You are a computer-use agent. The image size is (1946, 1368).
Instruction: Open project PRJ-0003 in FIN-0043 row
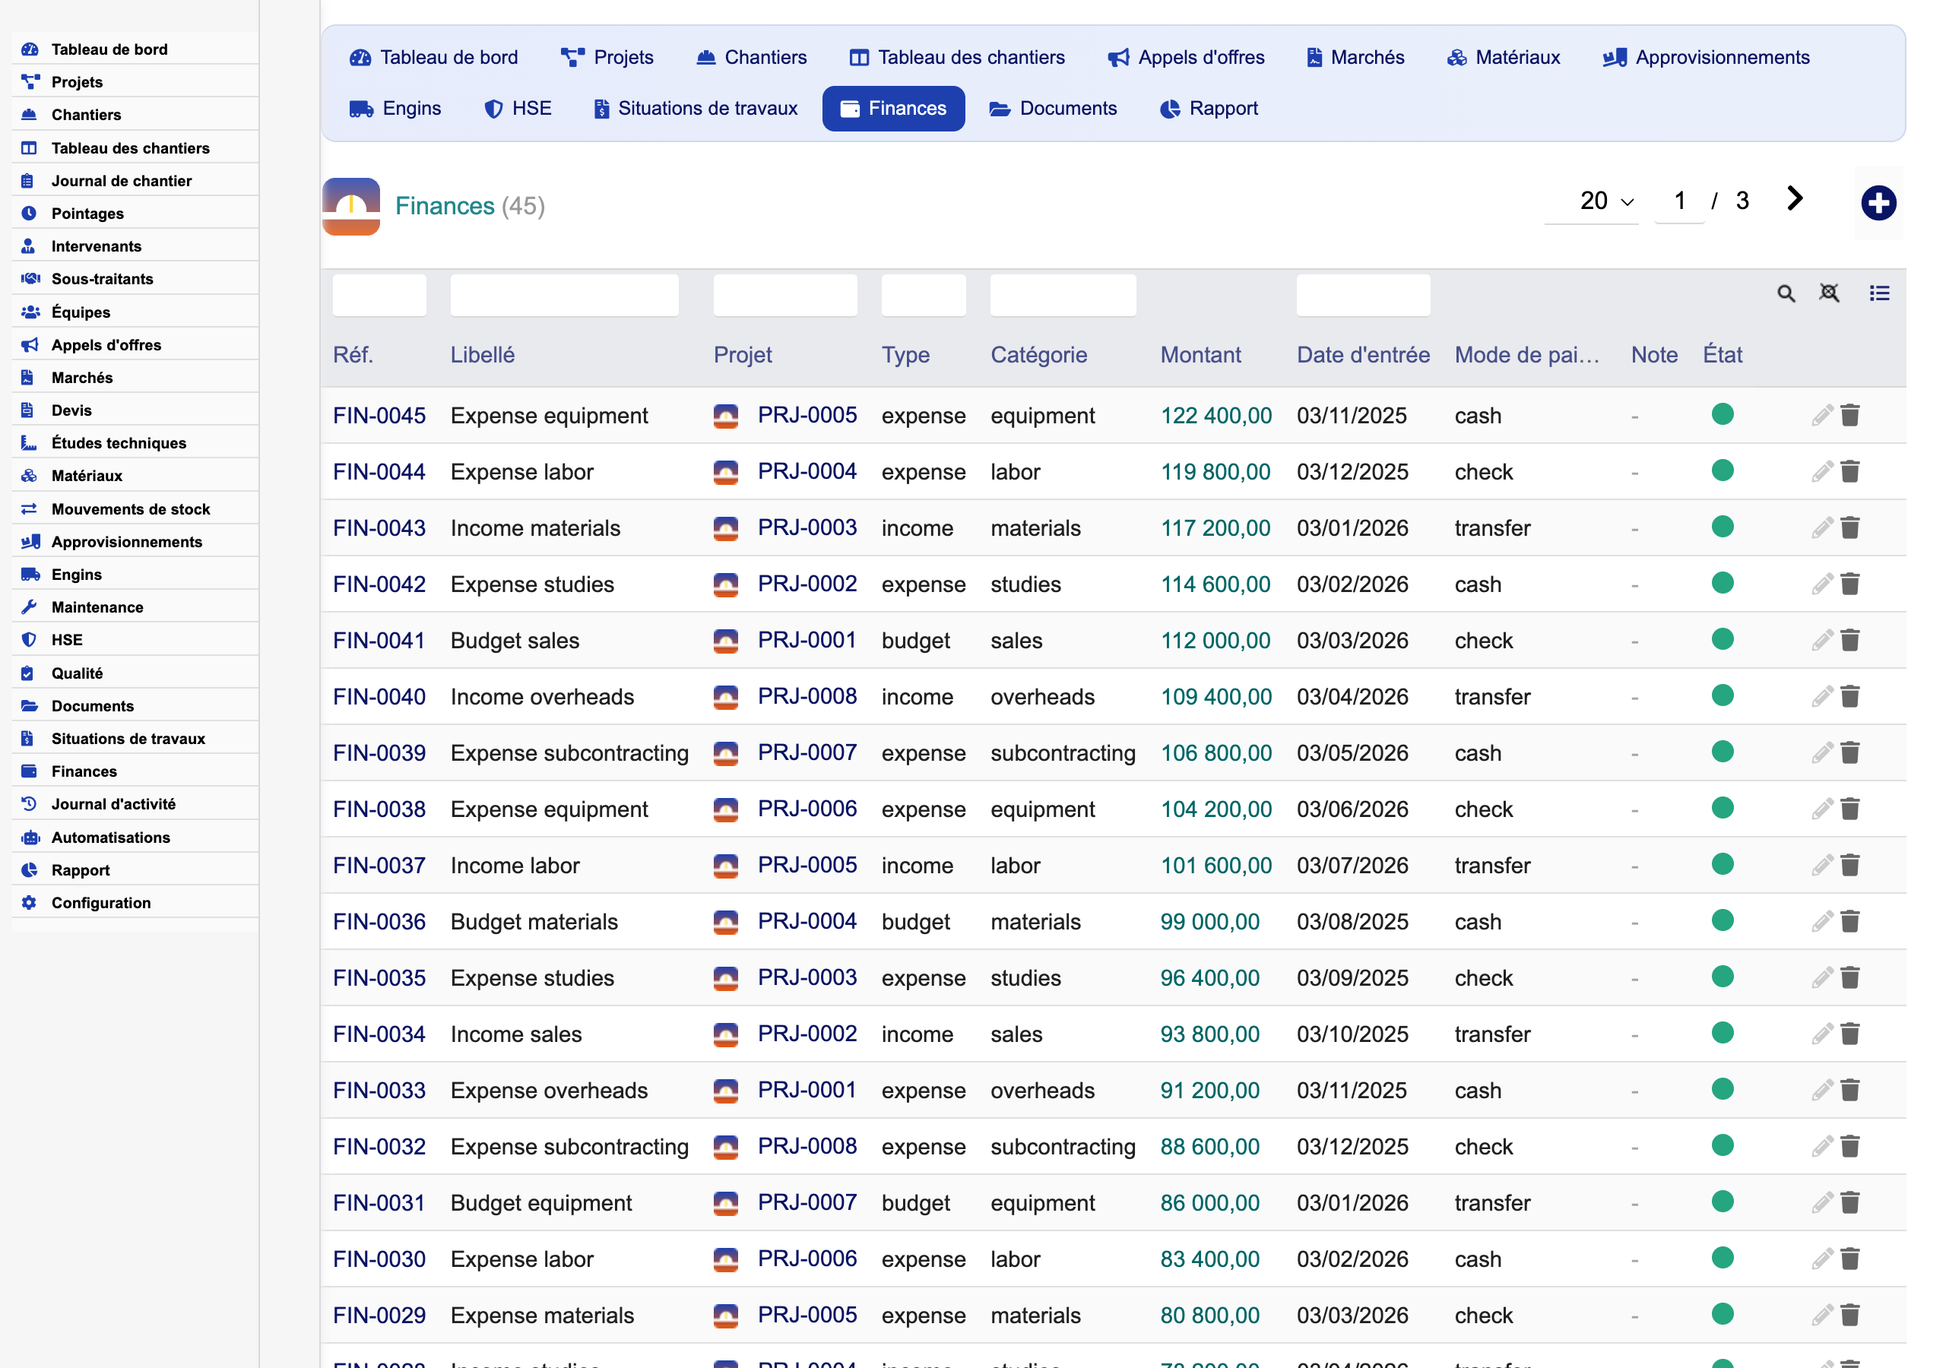807,528
